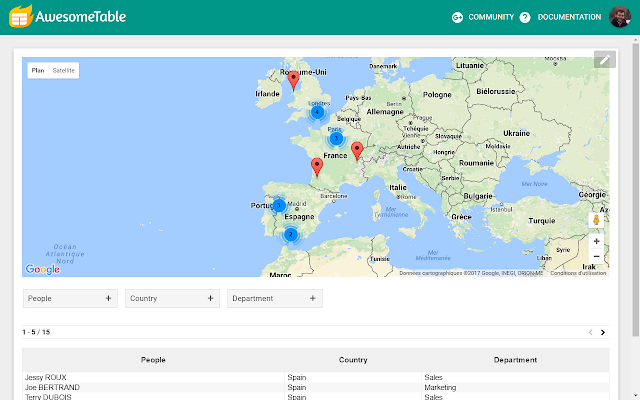Expand the People filter
Image resolution: width=640 pixels, height=400 pixels.
(x=70, y=298)
